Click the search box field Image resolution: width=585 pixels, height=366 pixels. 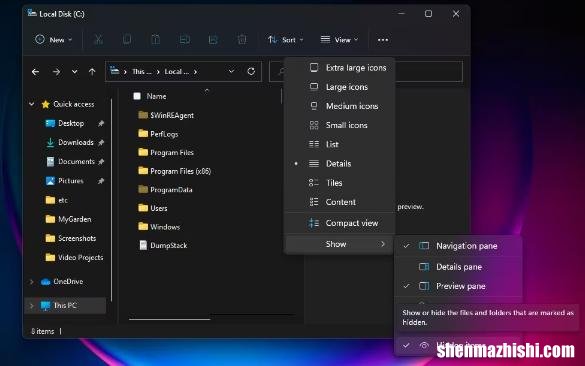[366, 71]
